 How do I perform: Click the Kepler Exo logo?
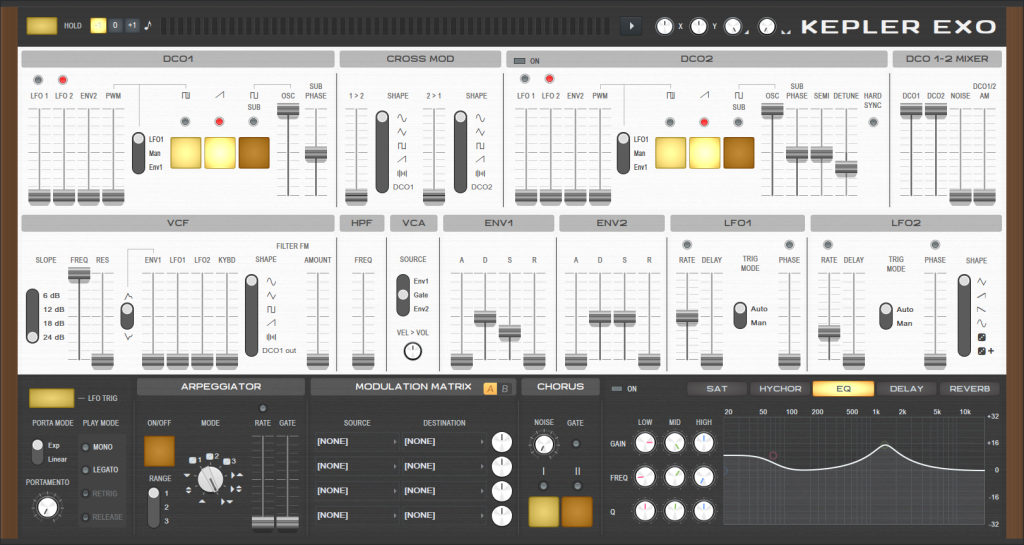pyautogui.click(x=899, y=27)
